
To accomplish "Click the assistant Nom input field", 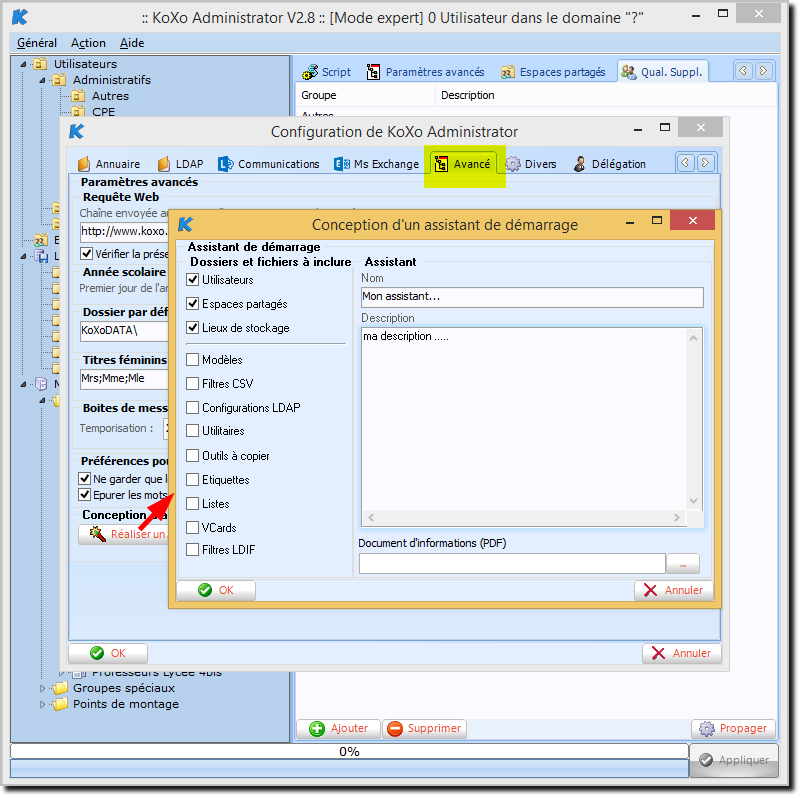I will click(x=532, y=297).
